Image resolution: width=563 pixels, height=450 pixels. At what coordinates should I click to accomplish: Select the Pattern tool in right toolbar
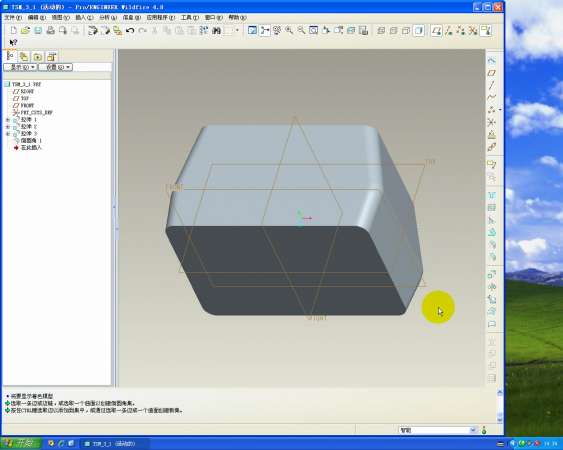tap(492, 377)
